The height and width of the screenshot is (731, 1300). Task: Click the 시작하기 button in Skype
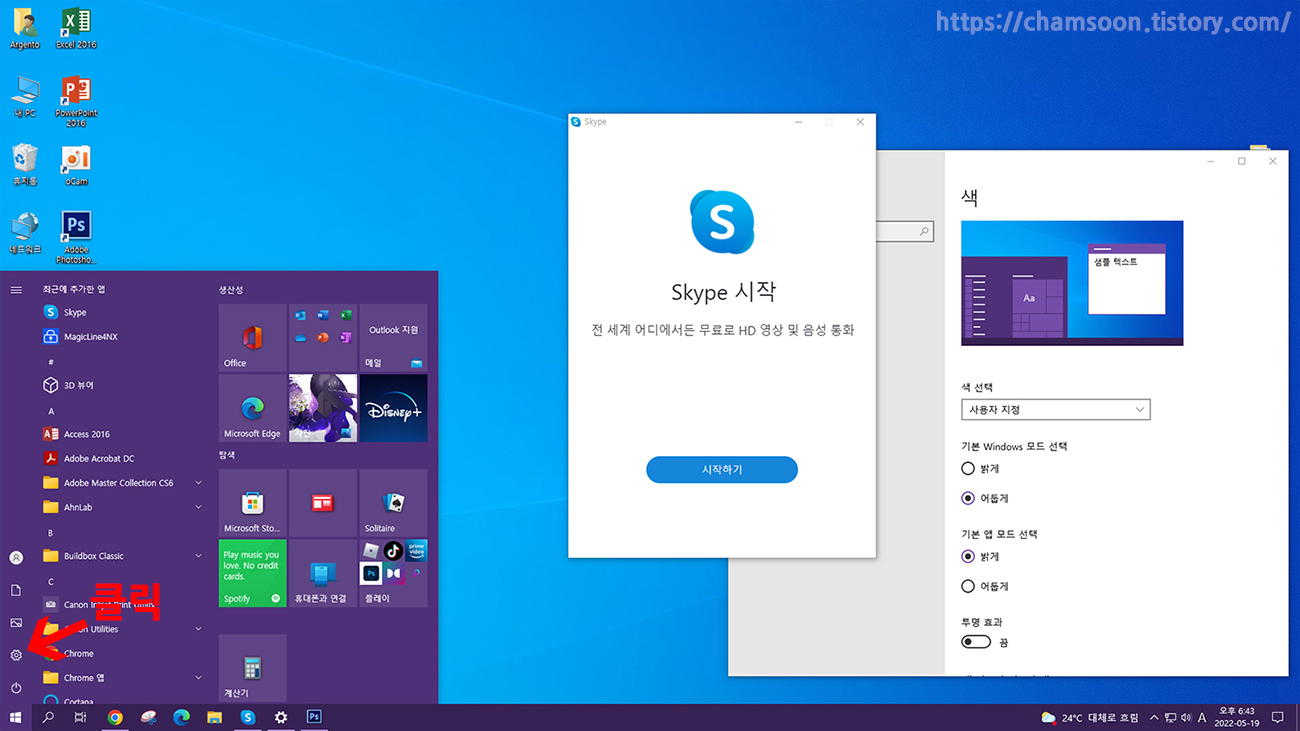click(x=722, y=469)
